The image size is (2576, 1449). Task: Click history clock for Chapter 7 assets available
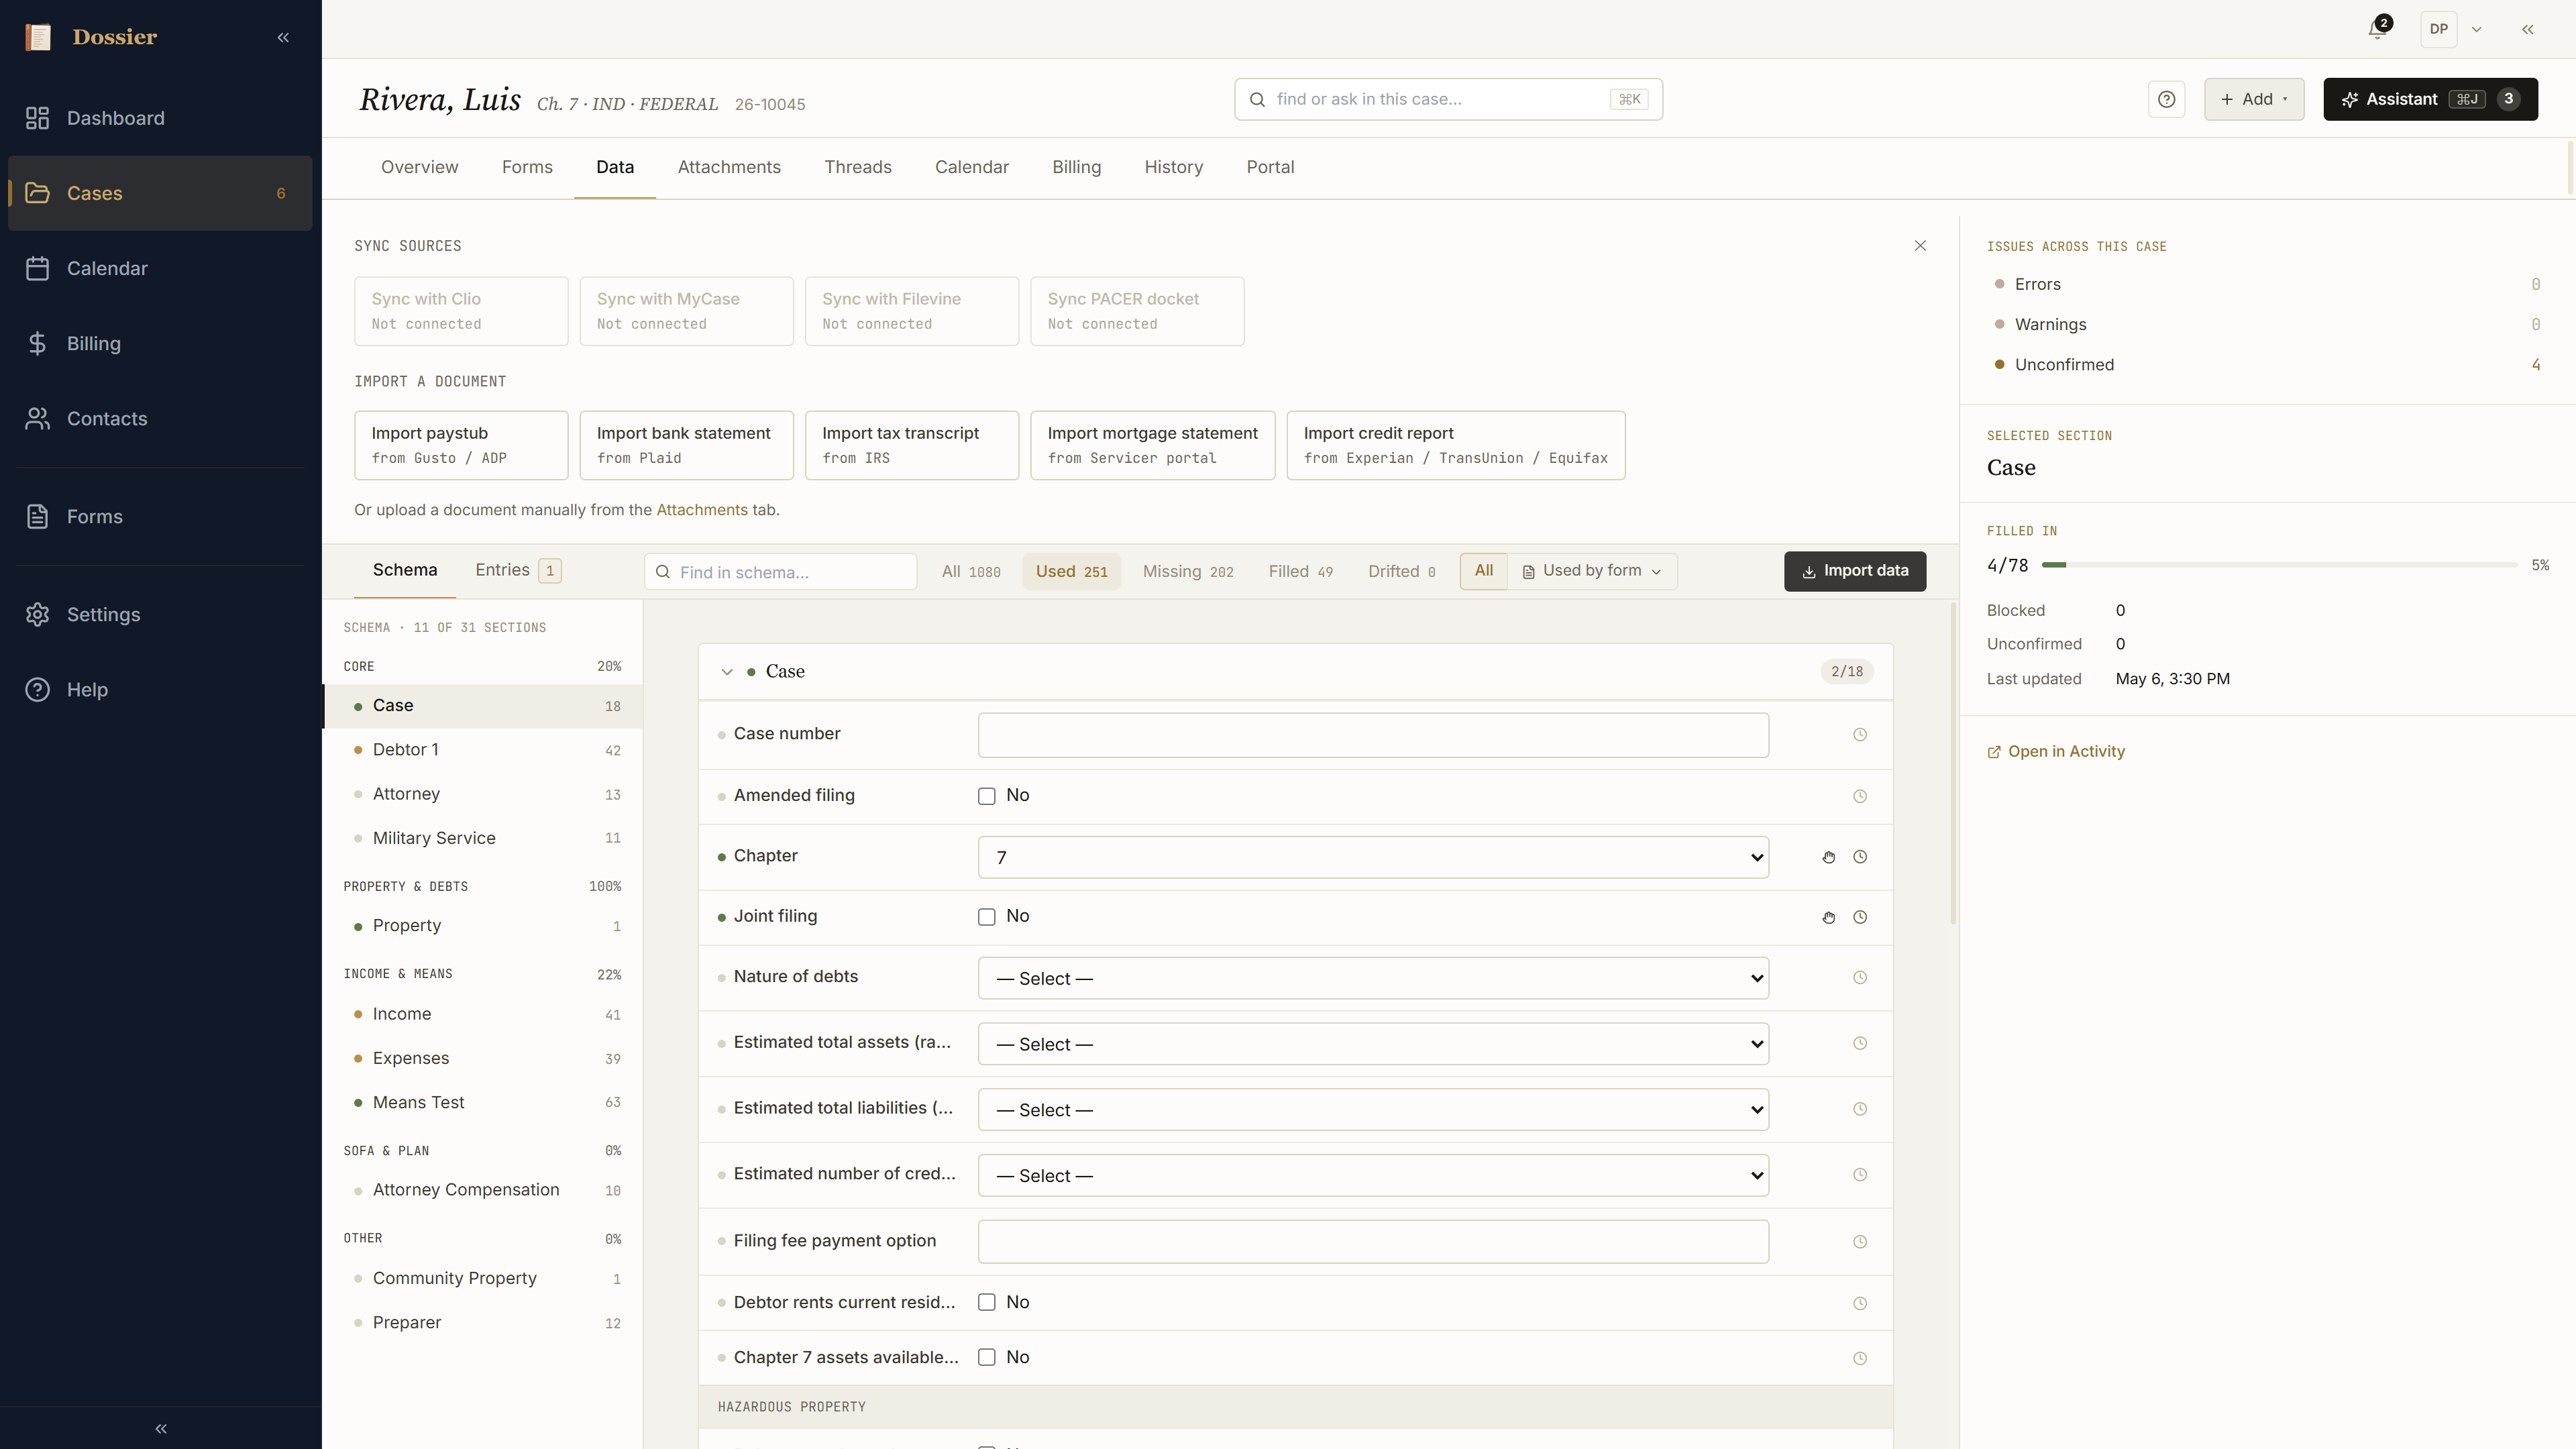1860,1358
